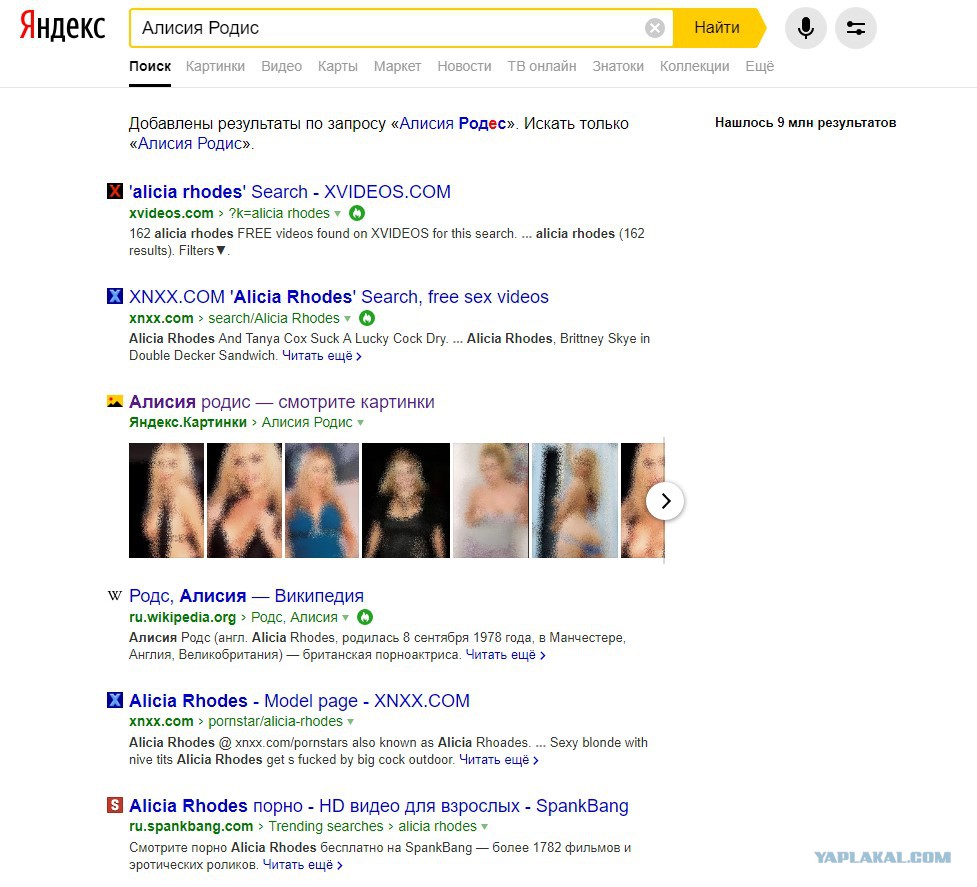Screen dimensions: 977x887
Task: Open the Trending searches breadcrumb link
Action: 326,826
